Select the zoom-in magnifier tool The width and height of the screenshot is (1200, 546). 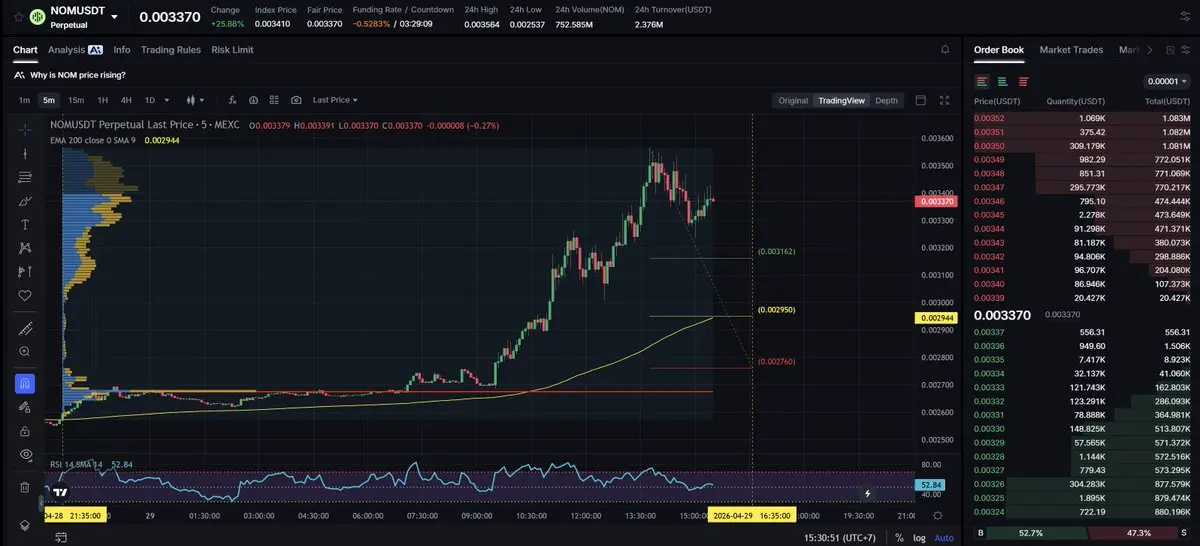pyautogui.click(x=25, y=352)
